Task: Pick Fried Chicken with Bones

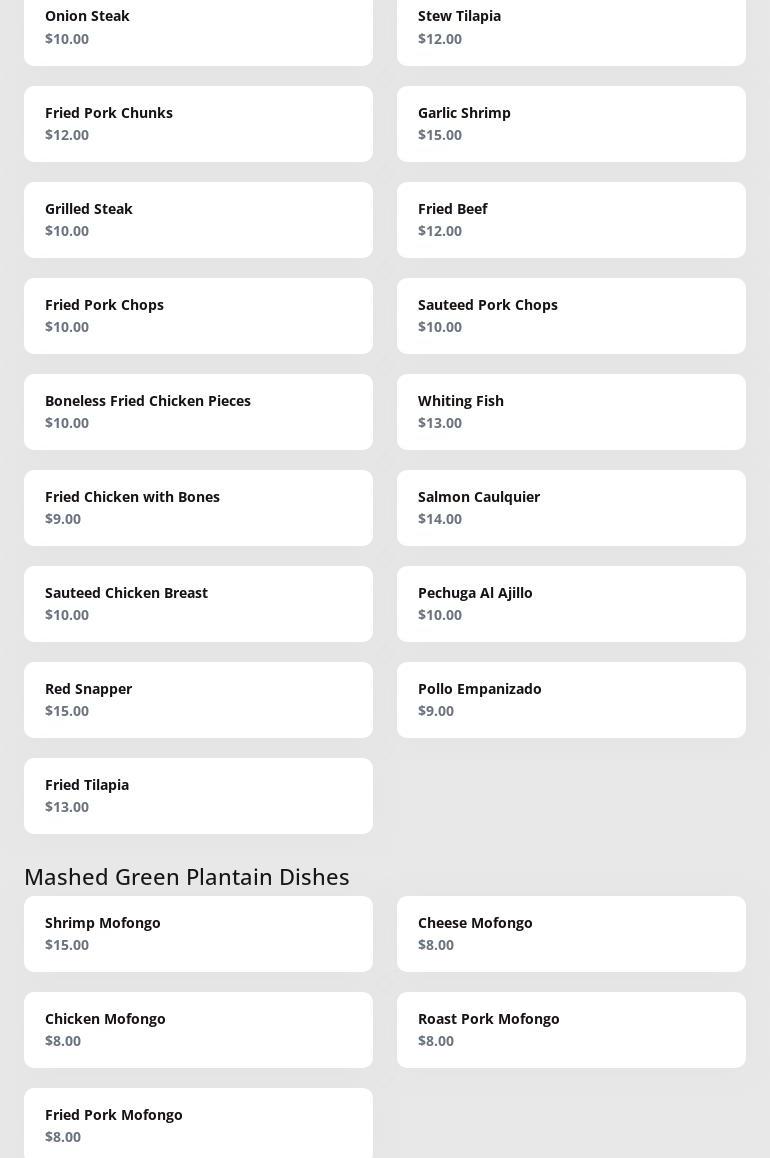Action: click(x=198, y=508)
